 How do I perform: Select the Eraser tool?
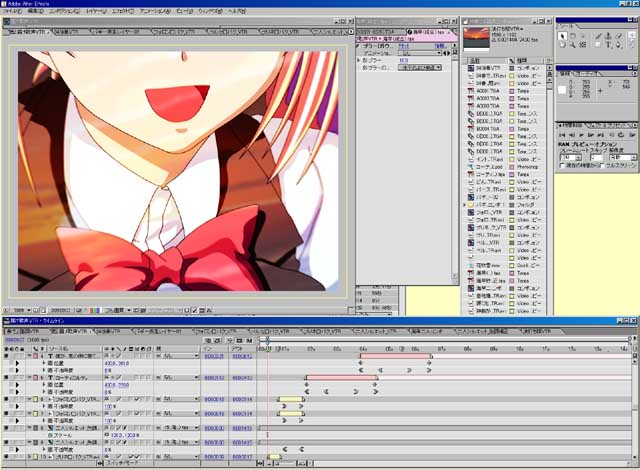[x=619, y=36]
